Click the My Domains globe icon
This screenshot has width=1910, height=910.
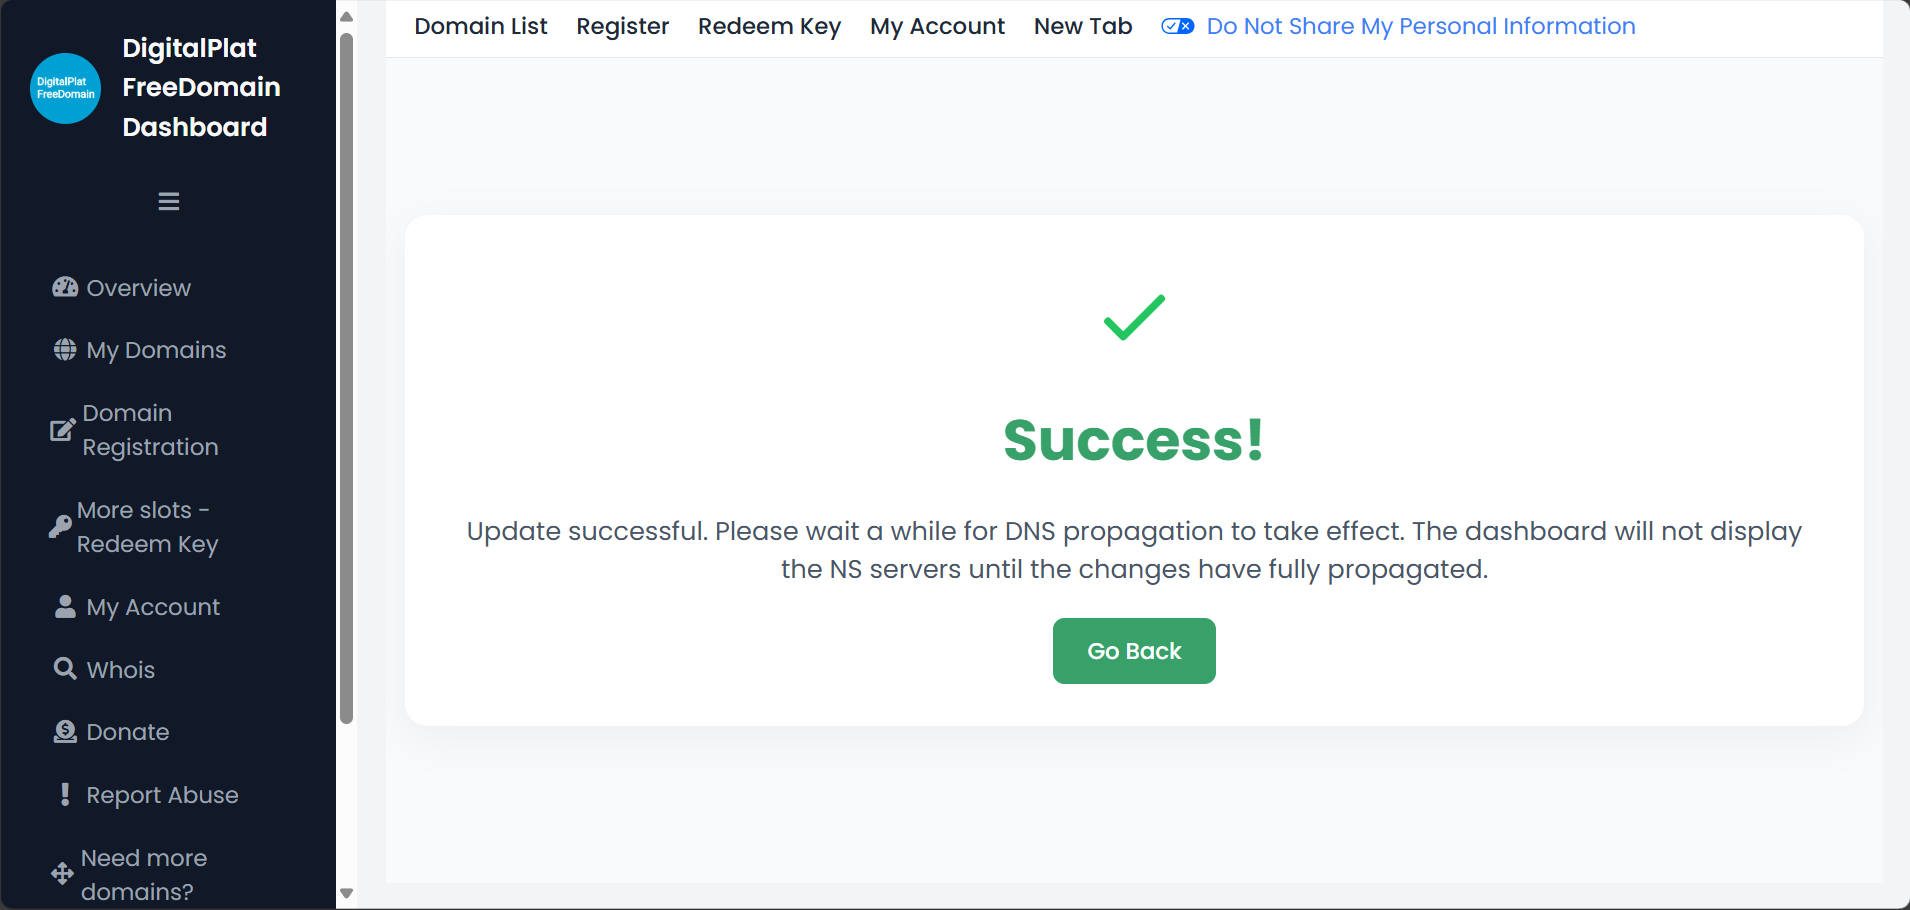[65, 350]
